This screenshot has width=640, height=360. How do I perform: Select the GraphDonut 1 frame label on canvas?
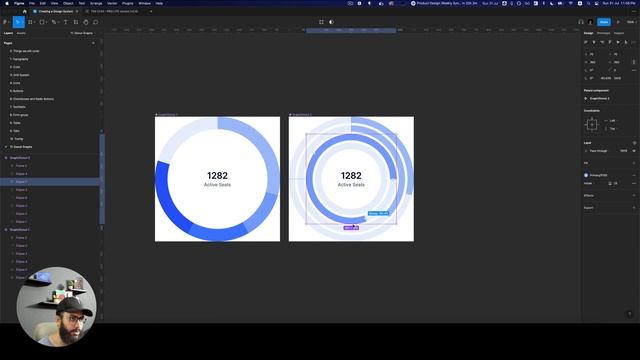(x=167, y=115)
